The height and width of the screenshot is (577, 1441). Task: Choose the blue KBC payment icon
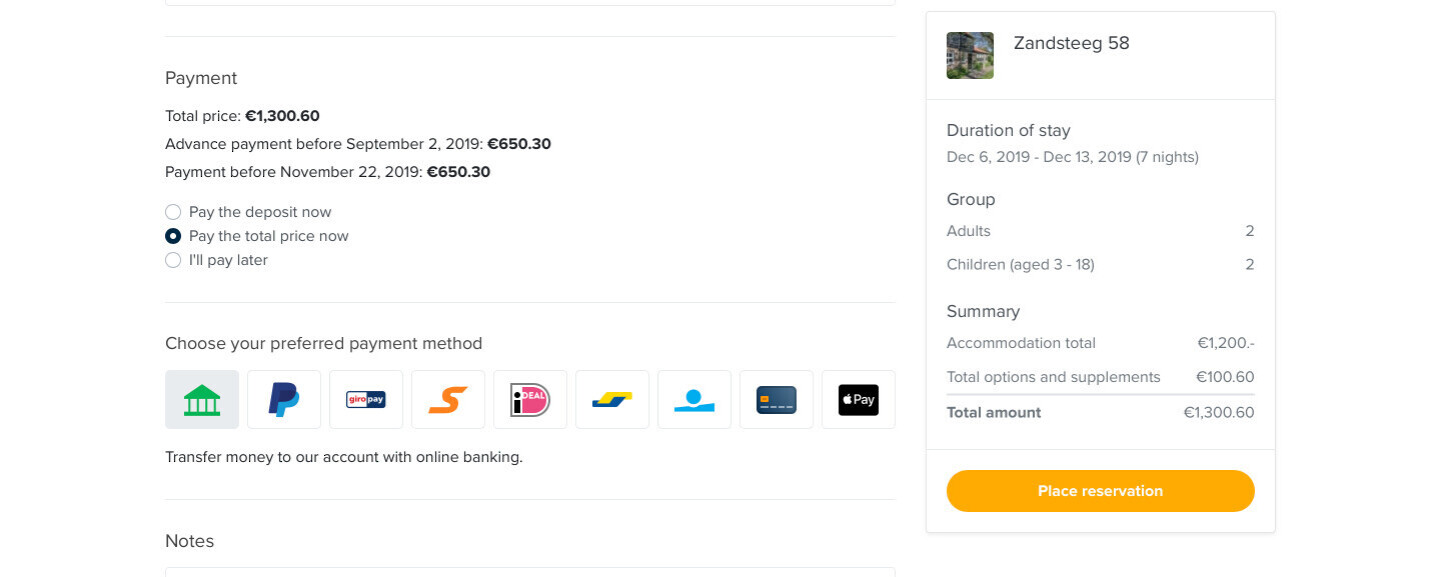[694, 400]
